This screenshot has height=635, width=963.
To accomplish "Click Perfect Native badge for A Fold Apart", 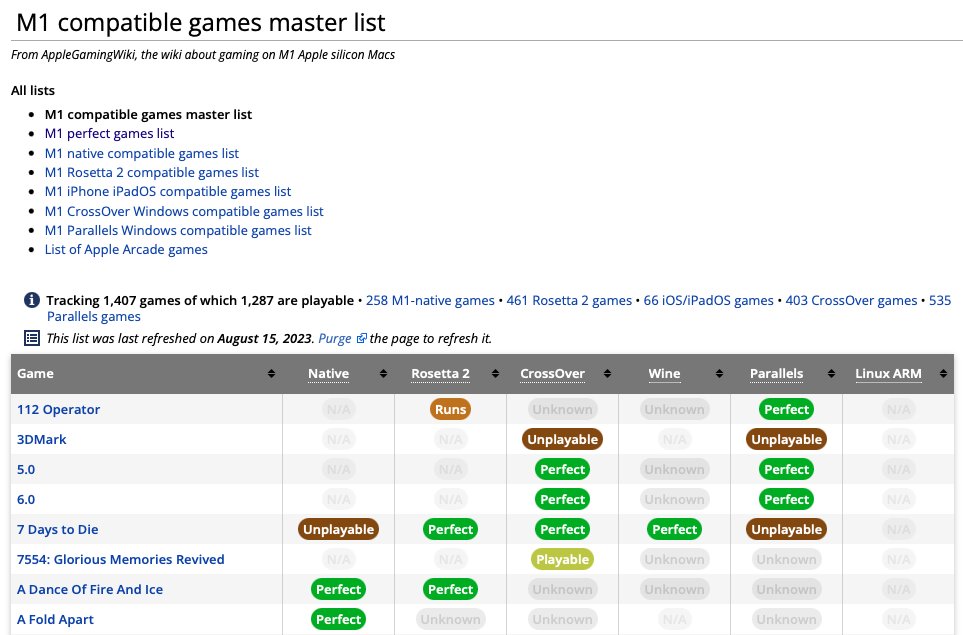I will click(338, 620).
